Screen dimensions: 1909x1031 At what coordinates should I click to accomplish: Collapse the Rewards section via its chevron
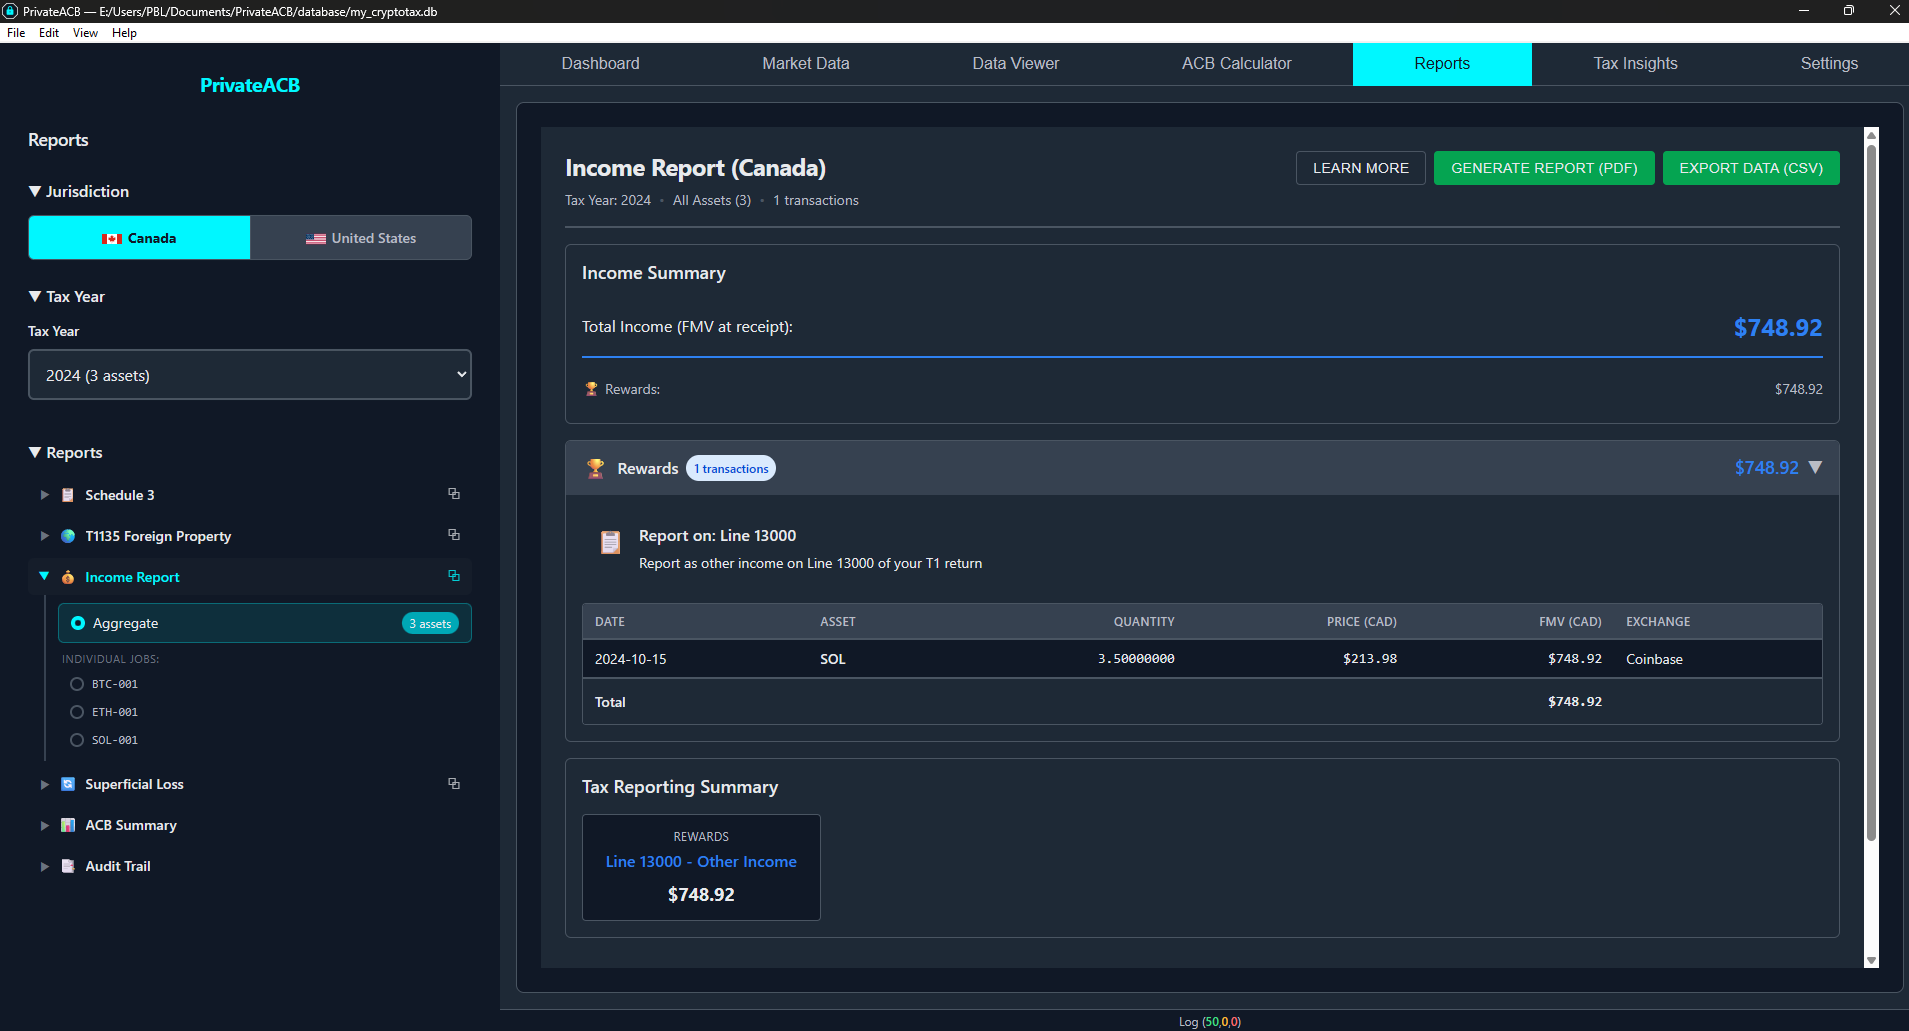[x=1816, y=467]
